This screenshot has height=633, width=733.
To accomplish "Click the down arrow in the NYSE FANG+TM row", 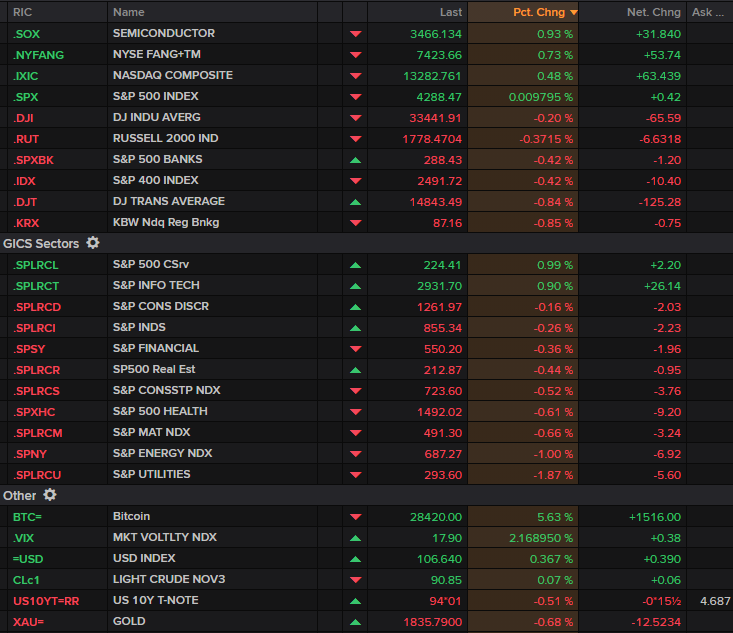I will coord(356,55).
